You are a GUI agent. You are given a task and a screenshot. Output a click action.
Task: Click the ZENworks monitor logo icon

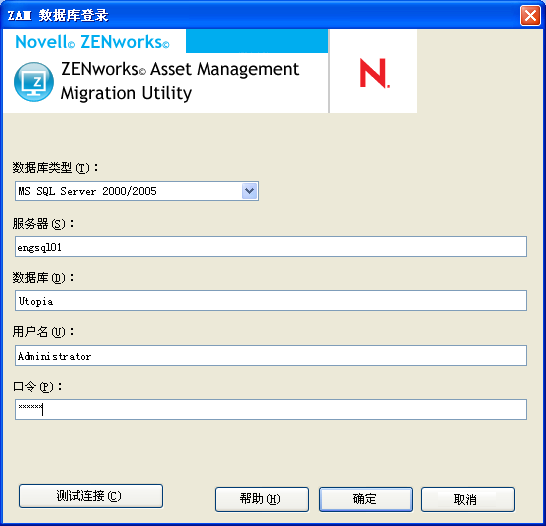pyautogui.click(x=34, y=82)
